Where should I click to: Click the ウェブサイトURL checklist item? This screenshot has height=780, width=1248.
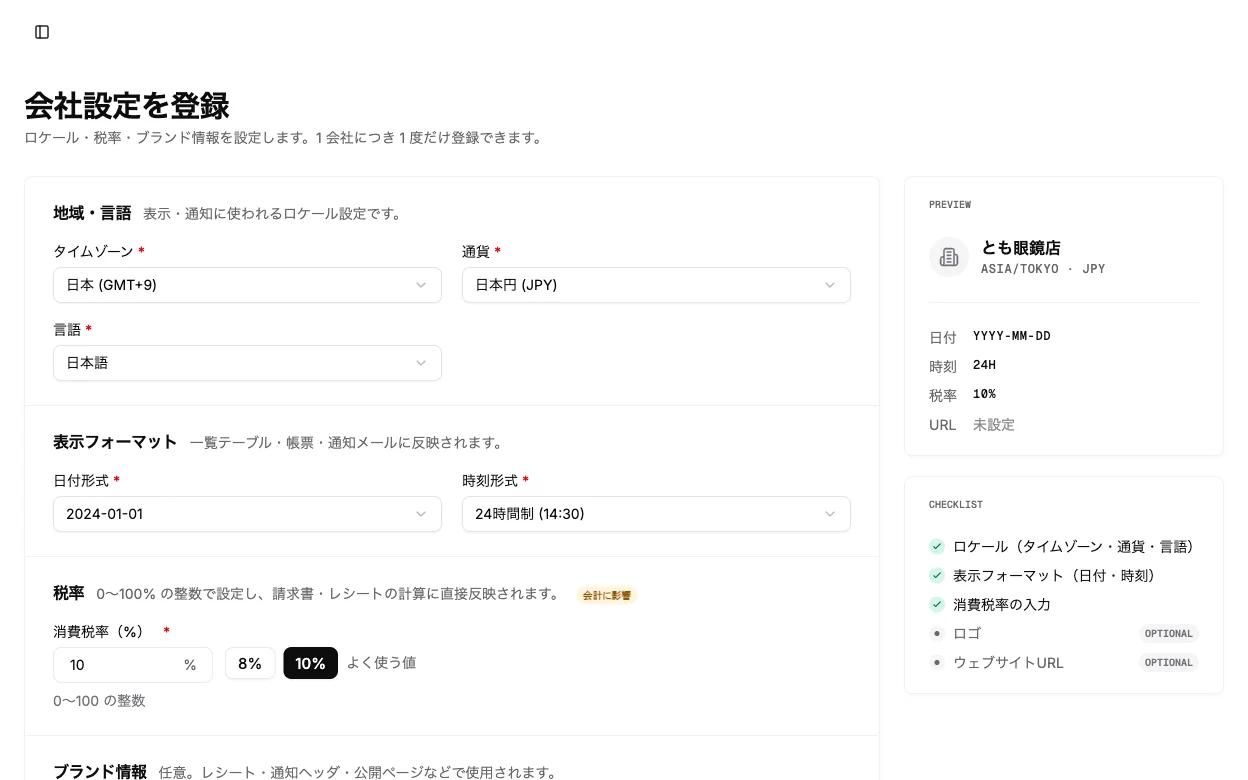1009,662
